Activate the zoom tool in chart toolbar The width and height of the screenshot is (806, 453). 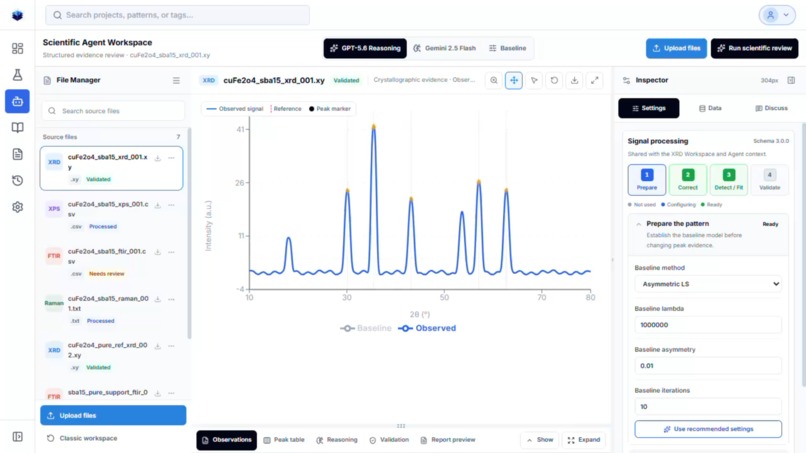coord(493,80)
